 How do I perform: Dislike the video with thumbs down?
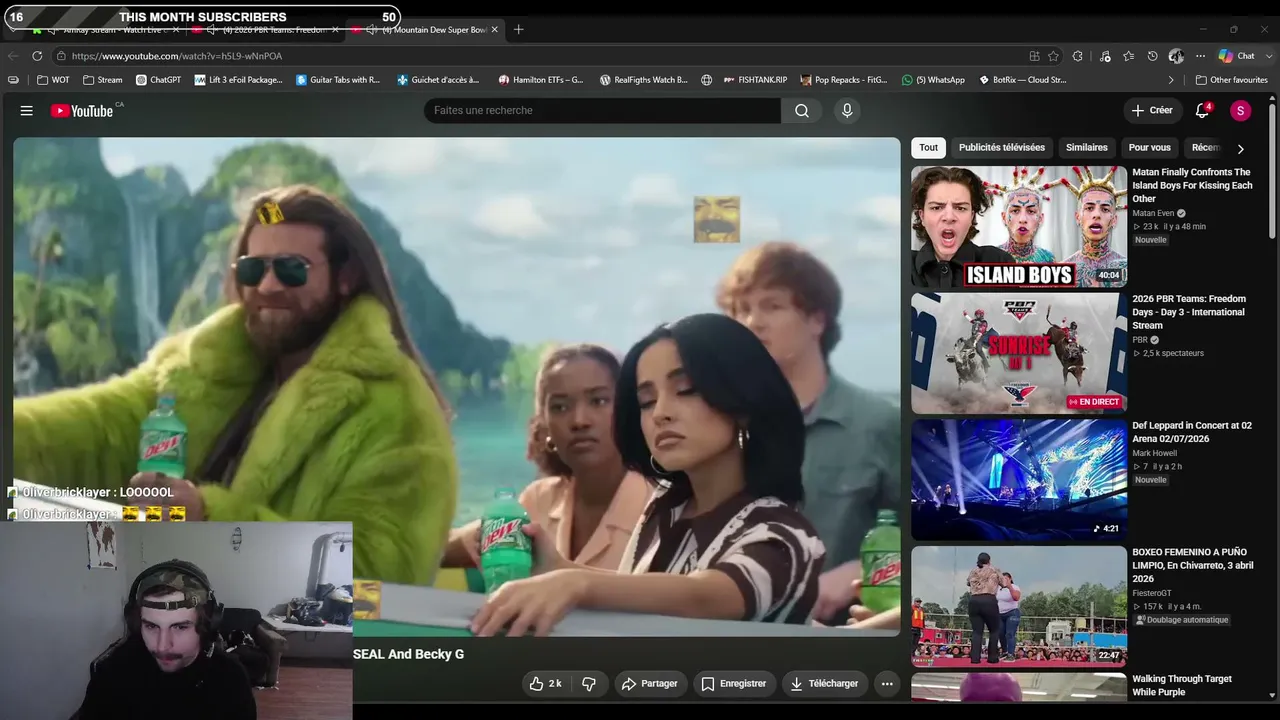tap(589, 684)
